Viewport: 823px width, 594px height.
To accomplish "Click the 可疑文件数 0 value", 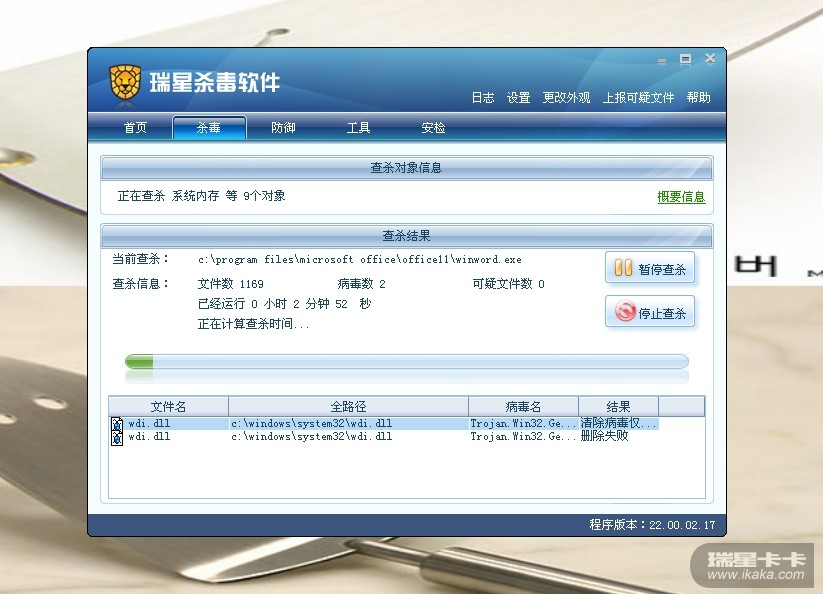I will 508,284.
